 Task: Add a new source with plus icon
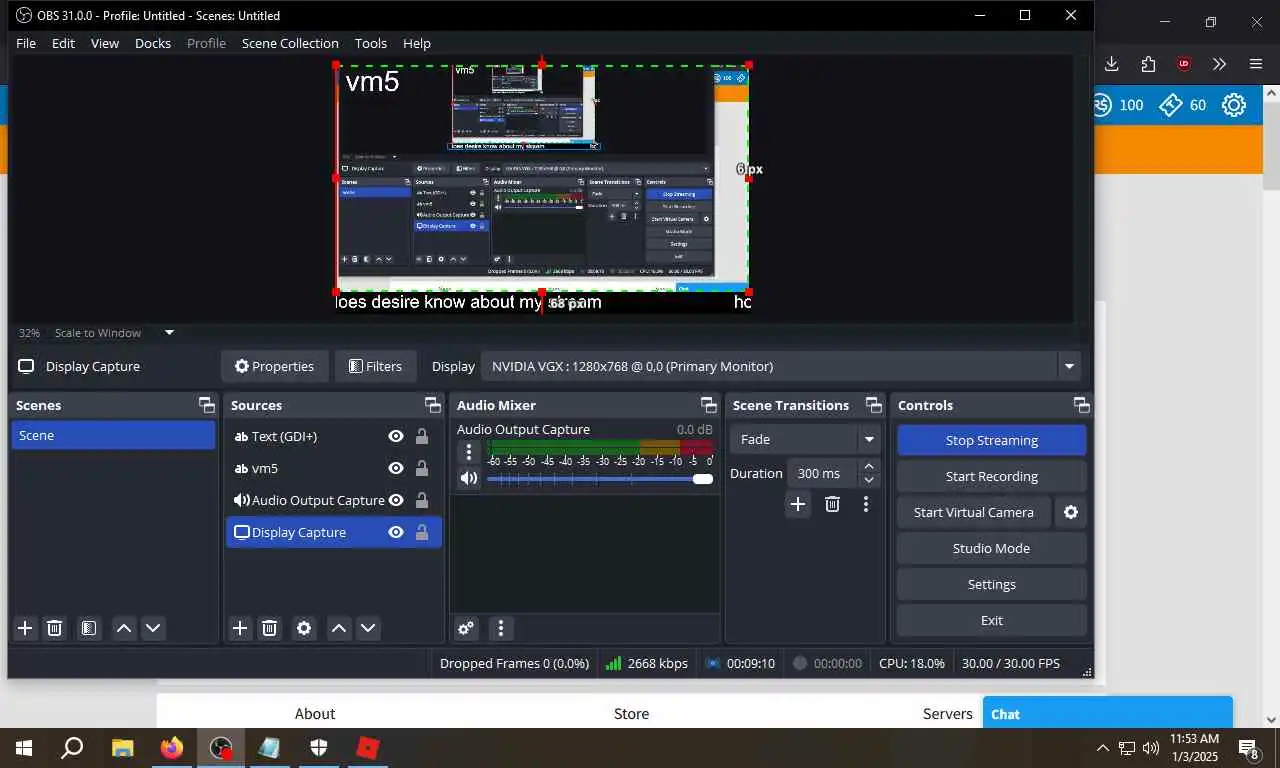(240, 628)
